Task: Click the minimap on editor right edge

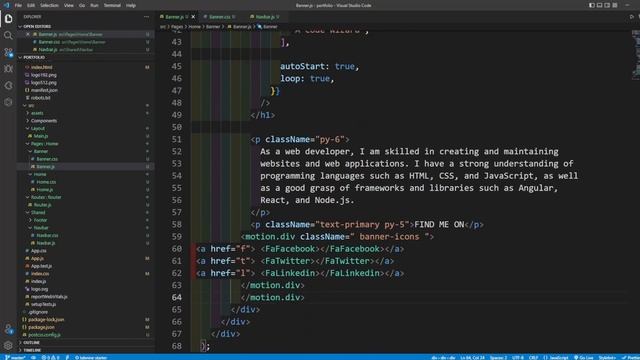Action: 636,55
